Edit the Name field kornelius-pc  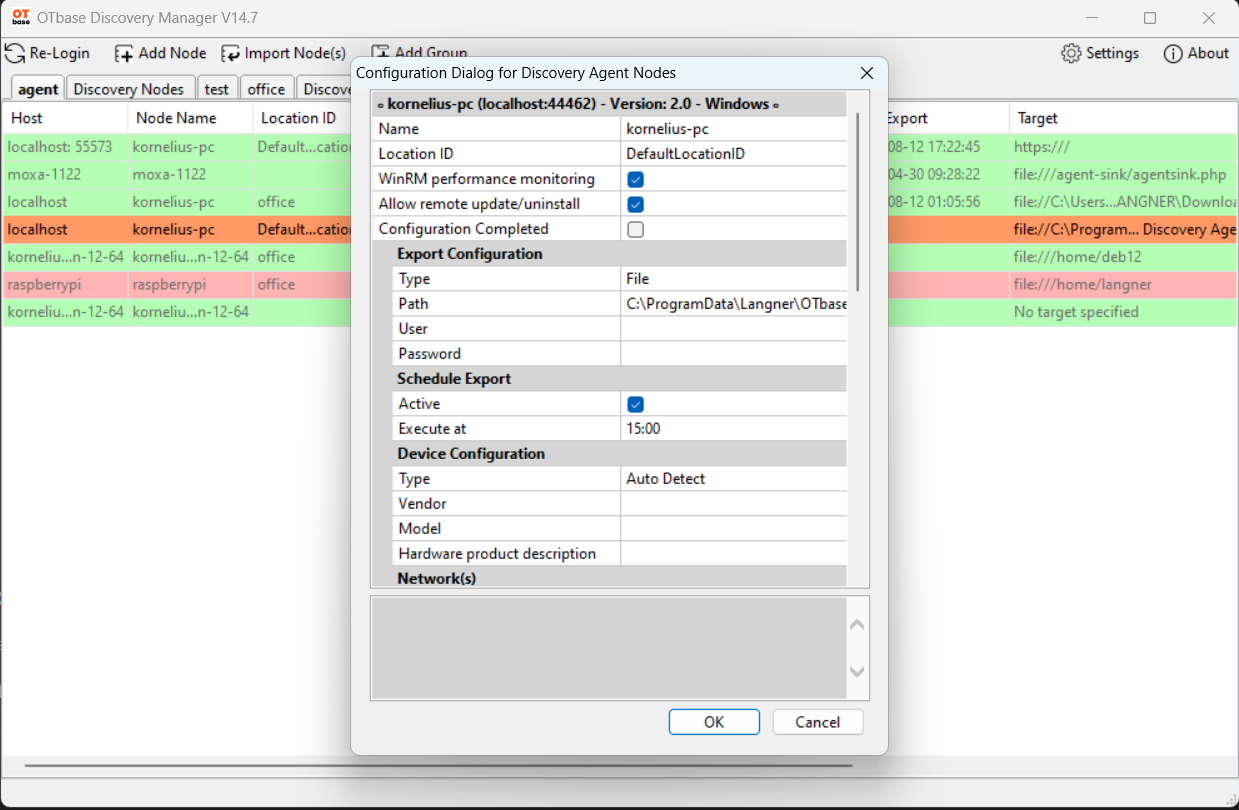click(733, 129)
